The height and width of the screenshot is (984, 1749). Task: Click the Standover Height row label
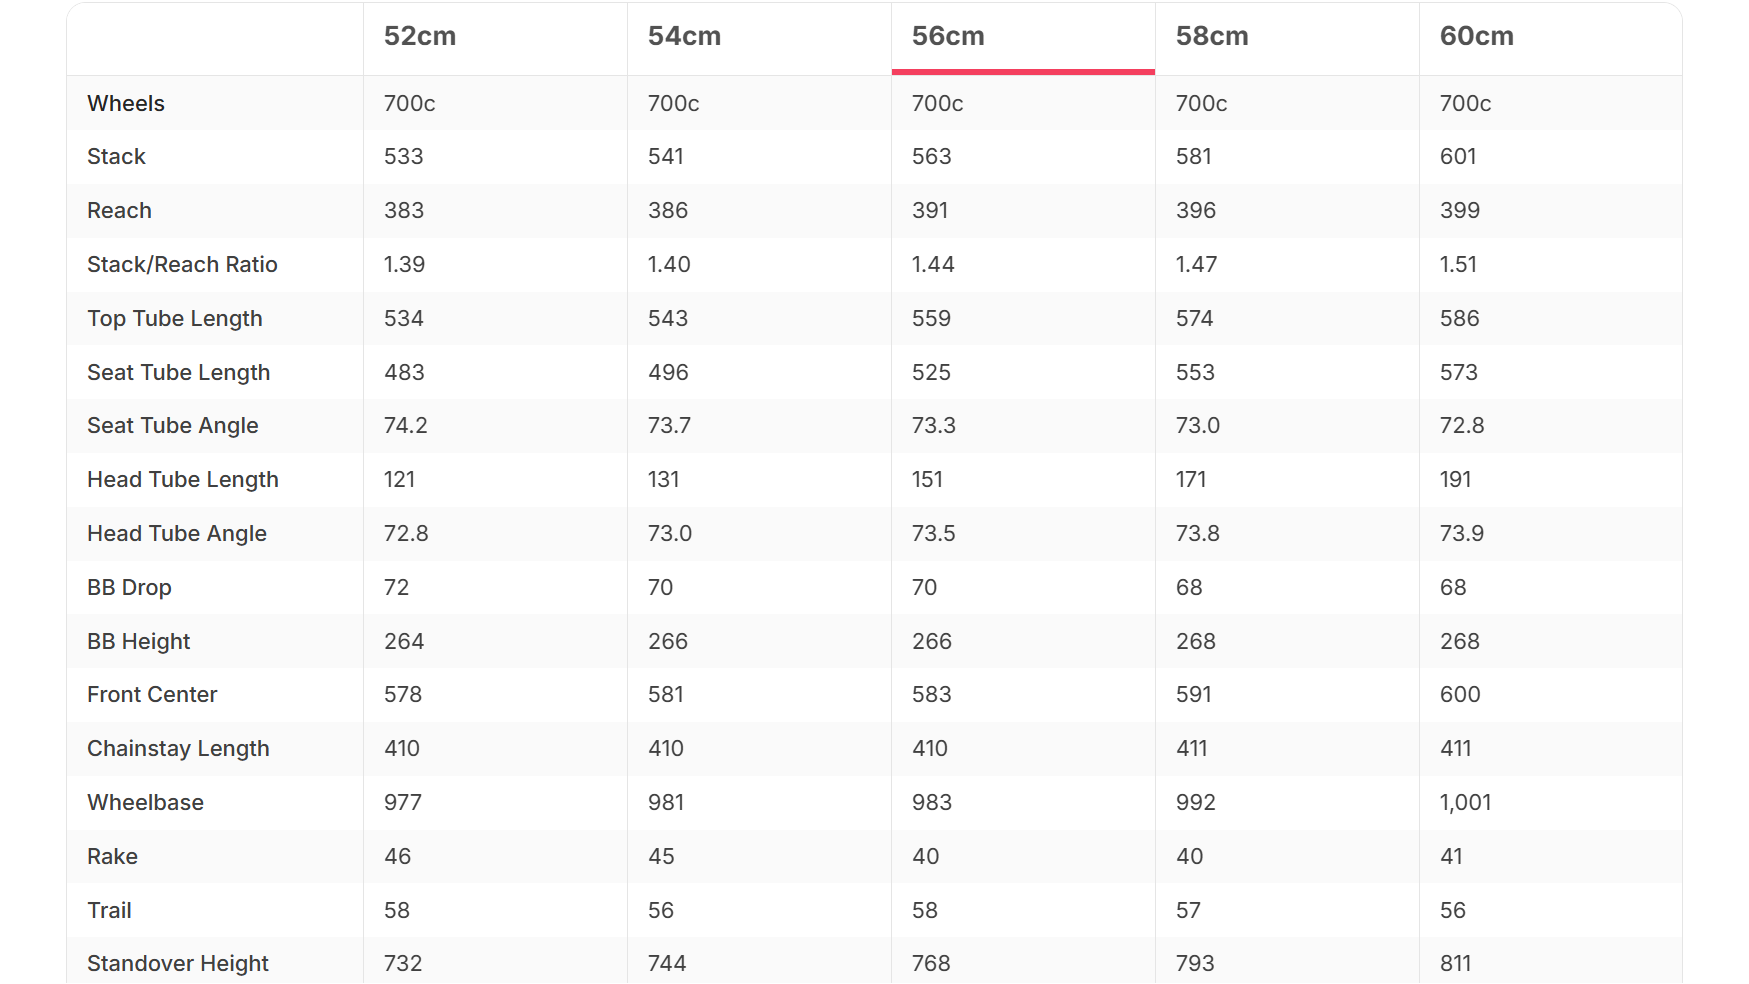pos(178,963)
